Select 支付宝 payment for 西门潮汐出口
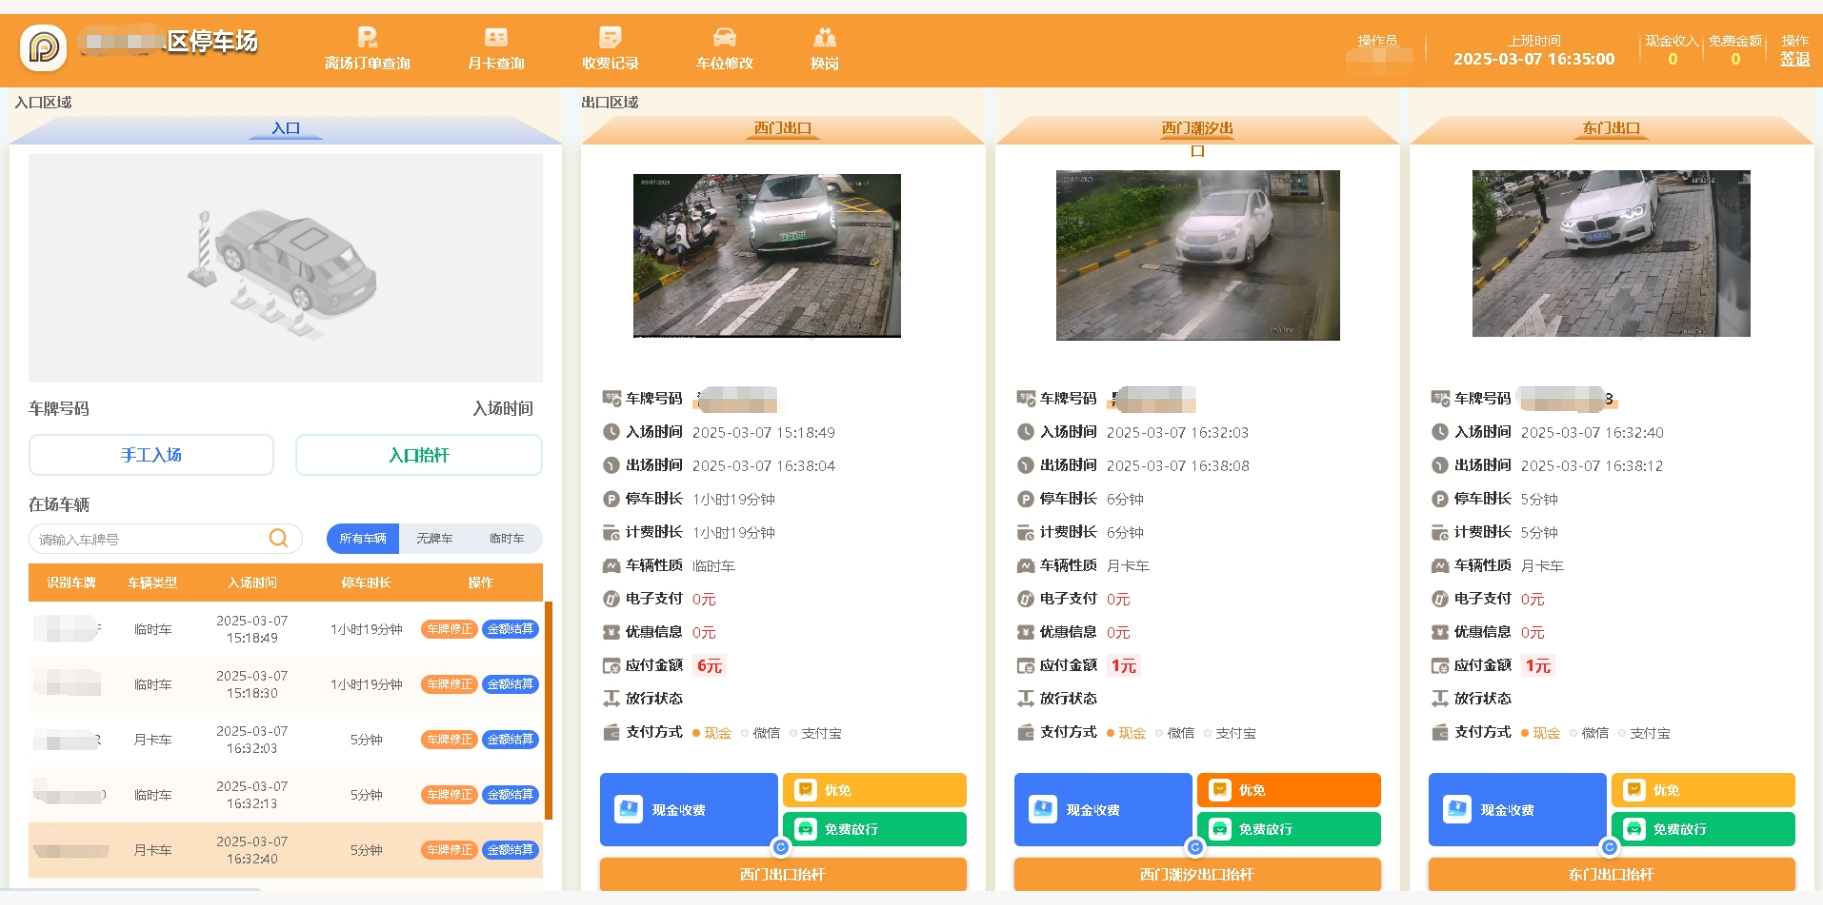This screenshot has width=1823, height=905. pyautogui.click(x=1229, y=733)
